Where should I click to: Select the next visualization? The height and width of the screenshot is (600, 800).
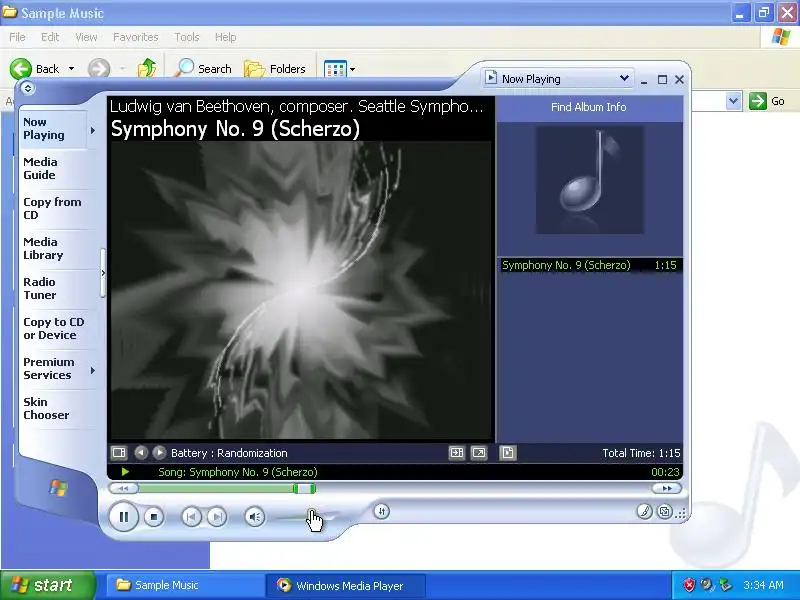click(x=159, y=453)
